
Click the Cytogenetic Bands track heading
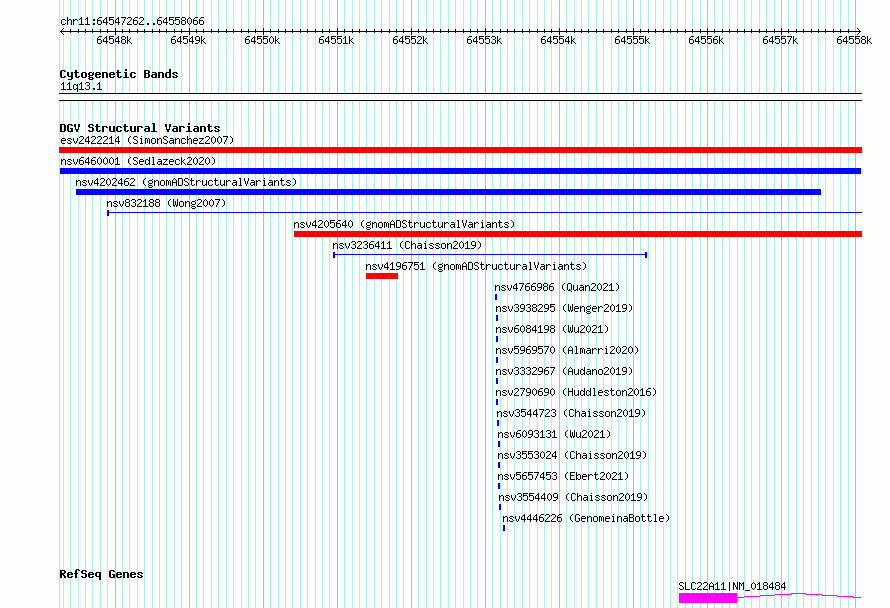119,74
